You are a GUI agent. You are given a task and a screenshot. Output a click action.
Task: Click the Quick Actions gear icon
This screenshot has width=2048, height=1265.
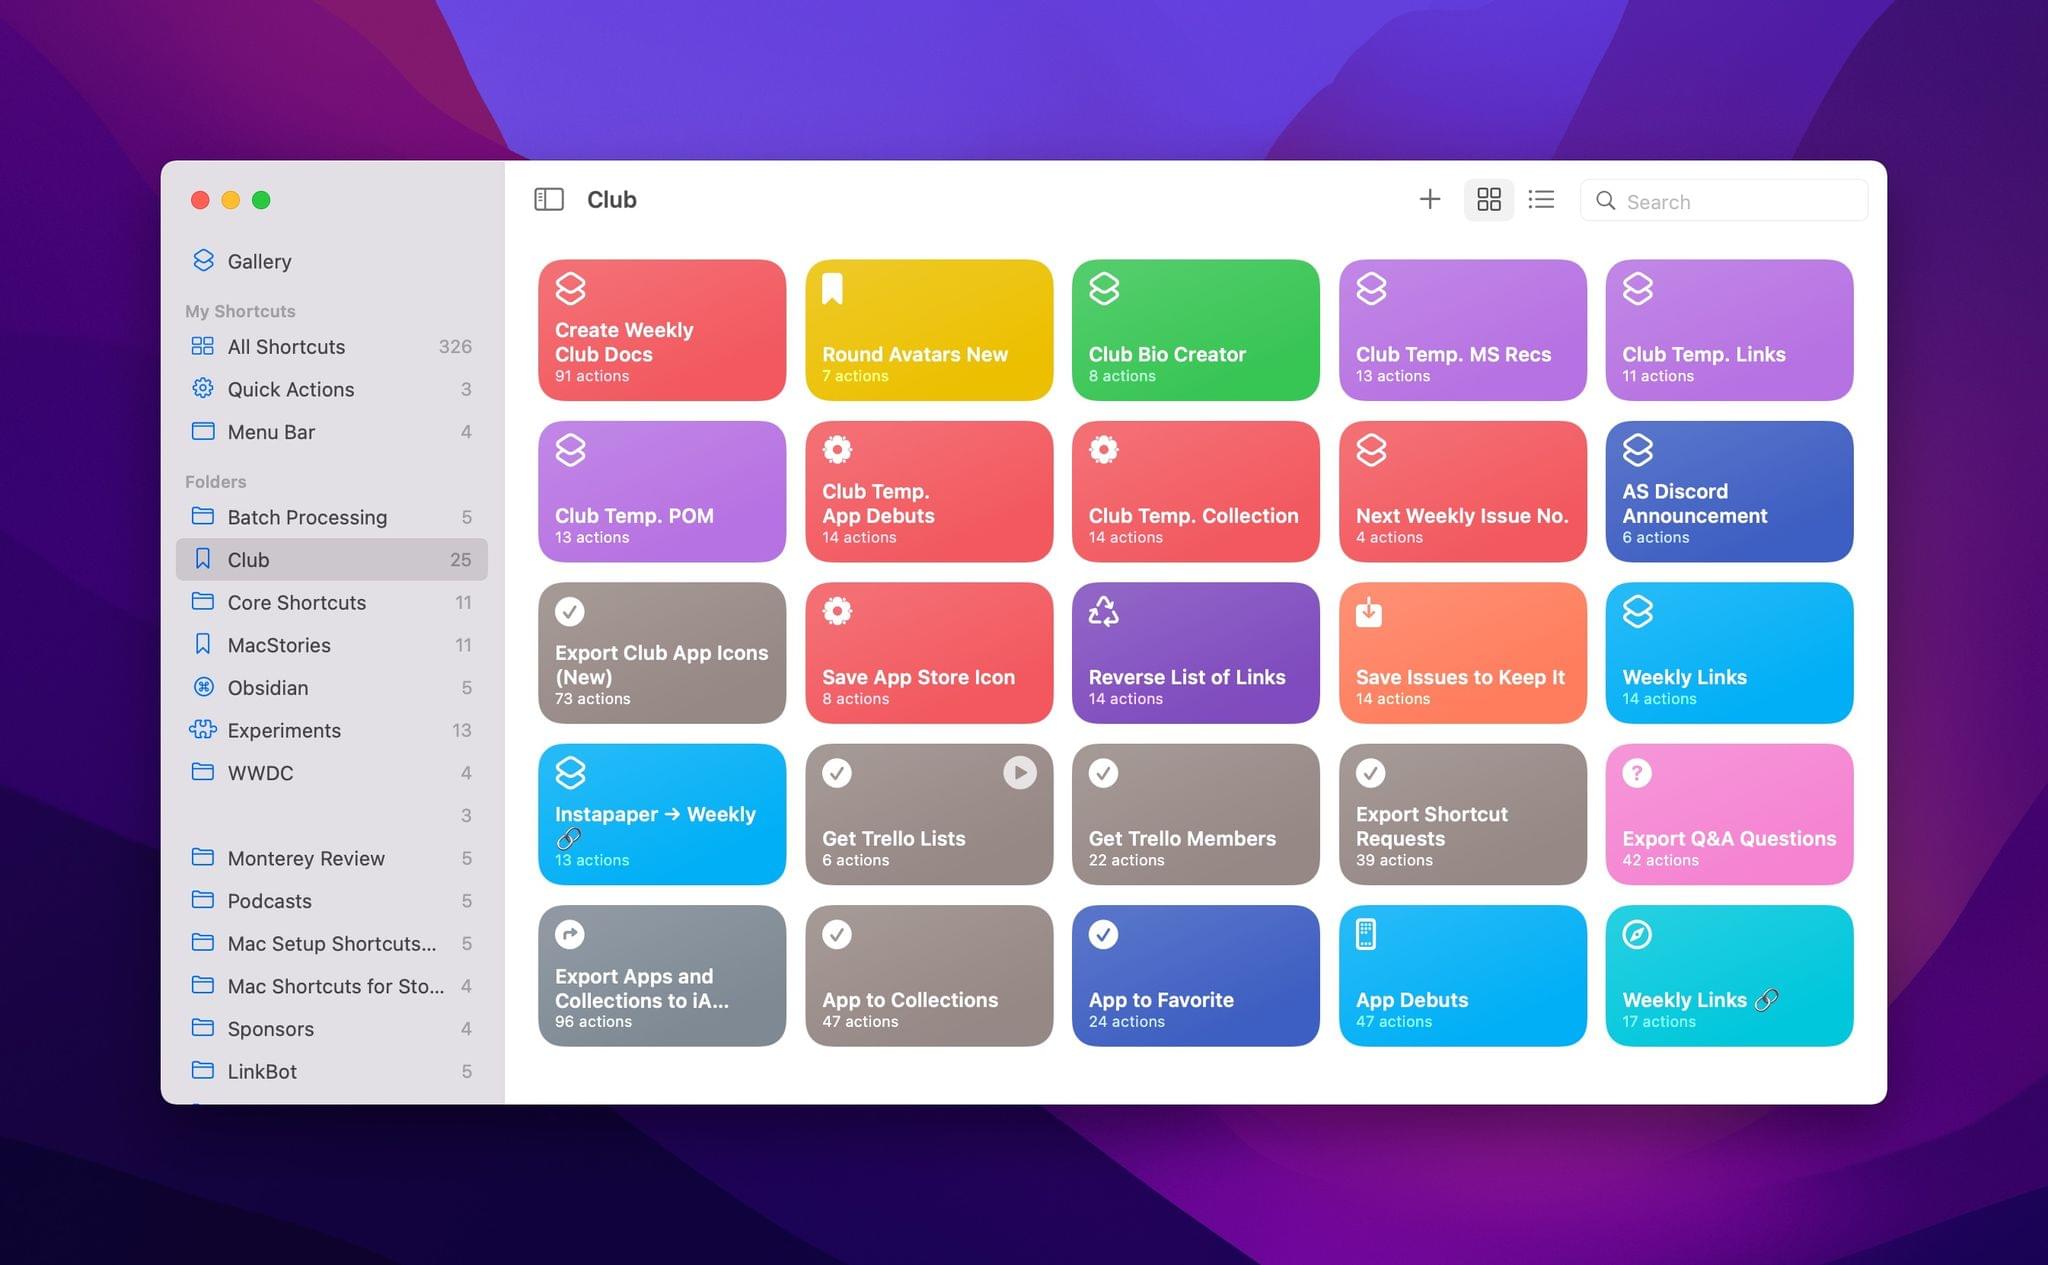click(203, 388)
